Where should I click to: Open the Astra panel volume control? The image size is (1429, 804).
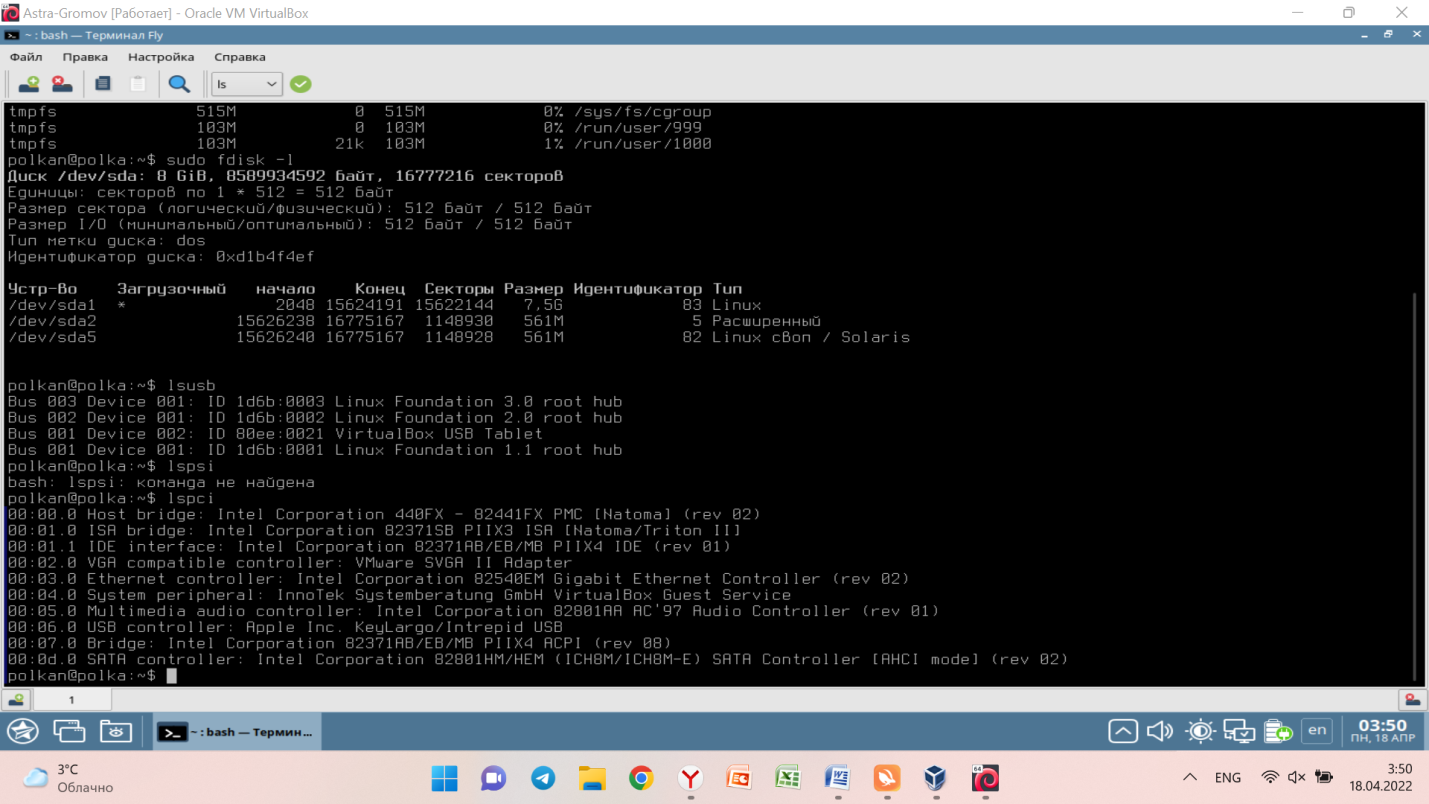[x=1160, y=731]
